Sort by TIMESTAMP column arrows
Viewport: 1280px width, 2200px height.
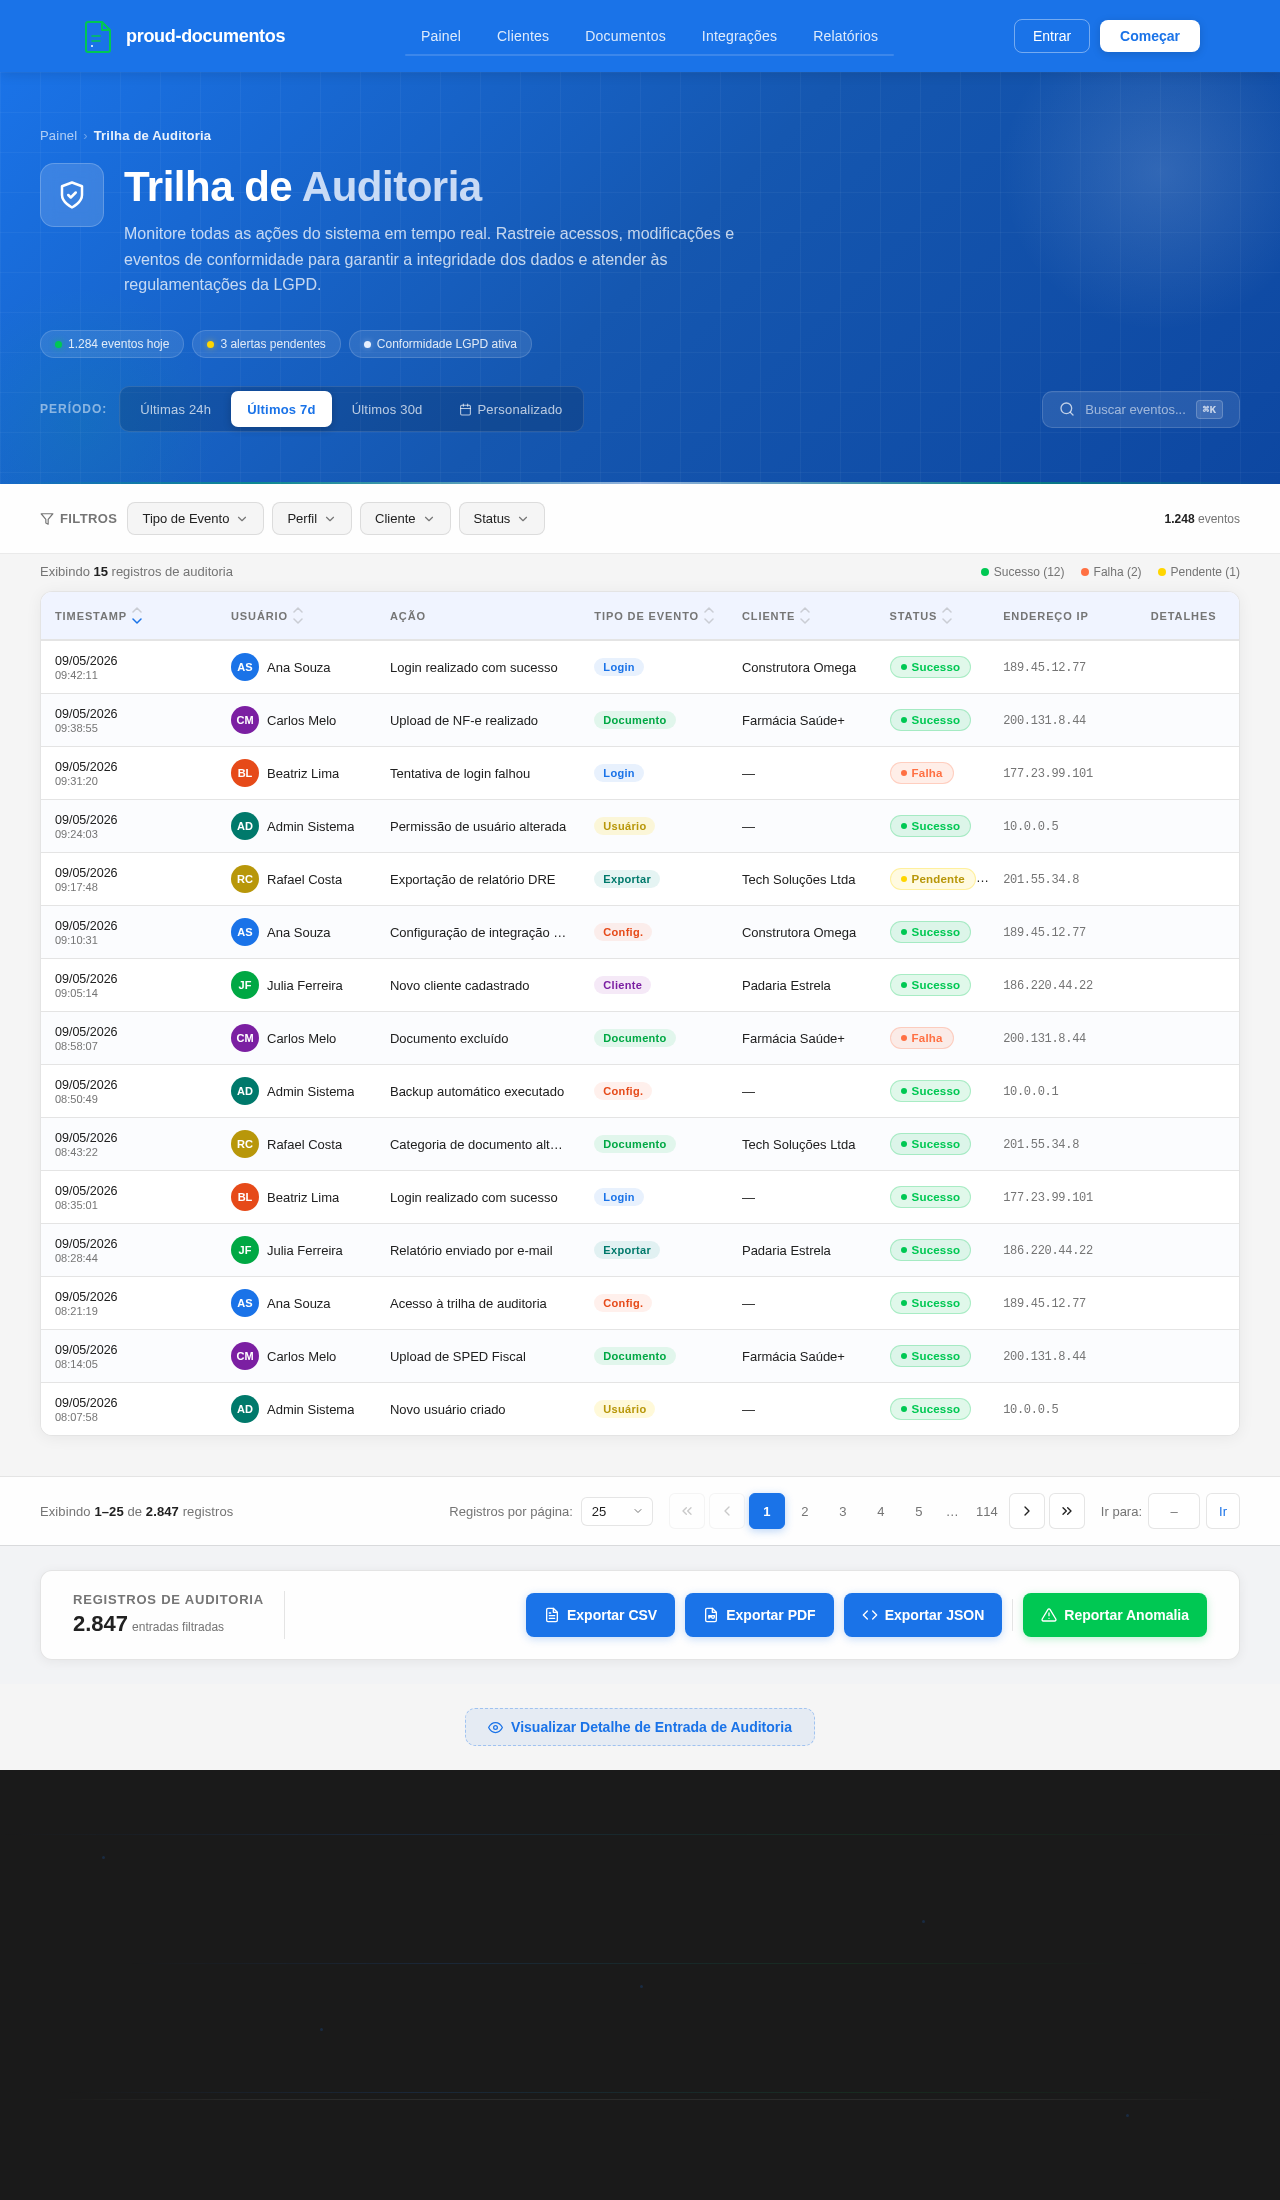pos(137,616)
